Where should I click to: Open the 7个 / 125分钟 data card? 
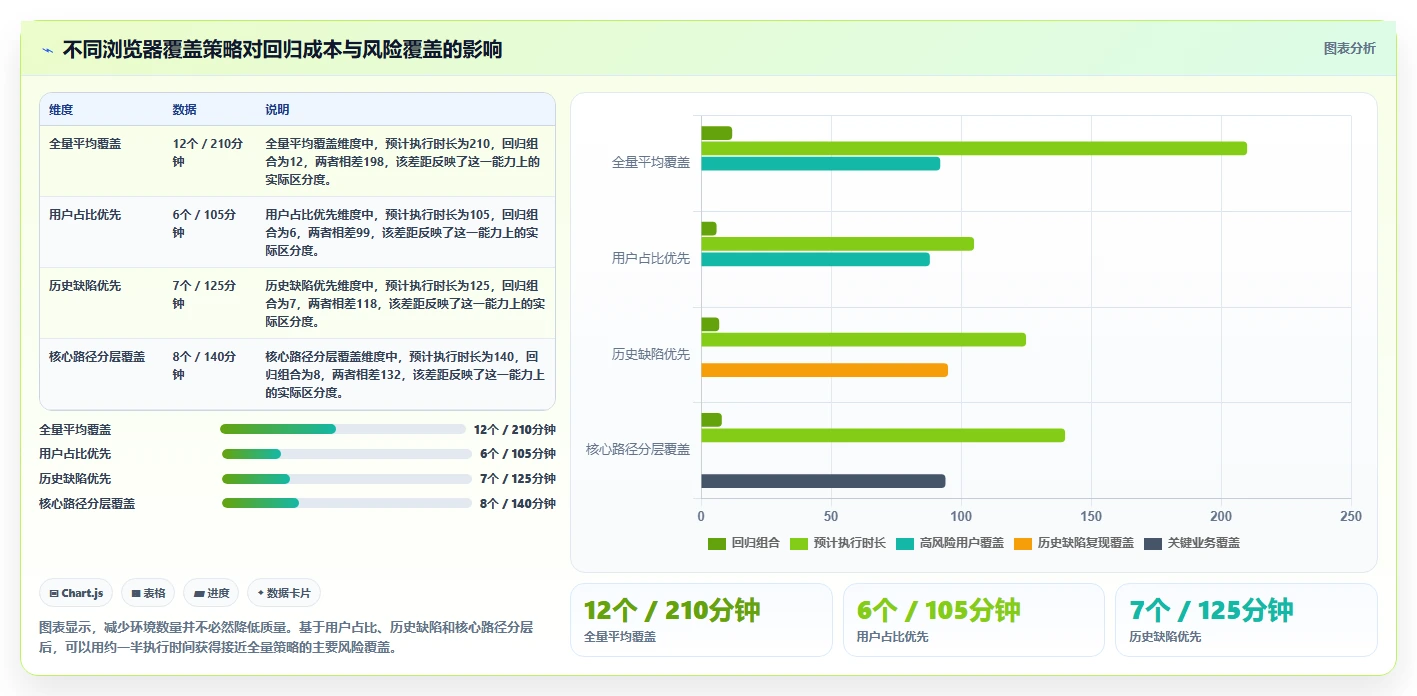click(1246, 620)
